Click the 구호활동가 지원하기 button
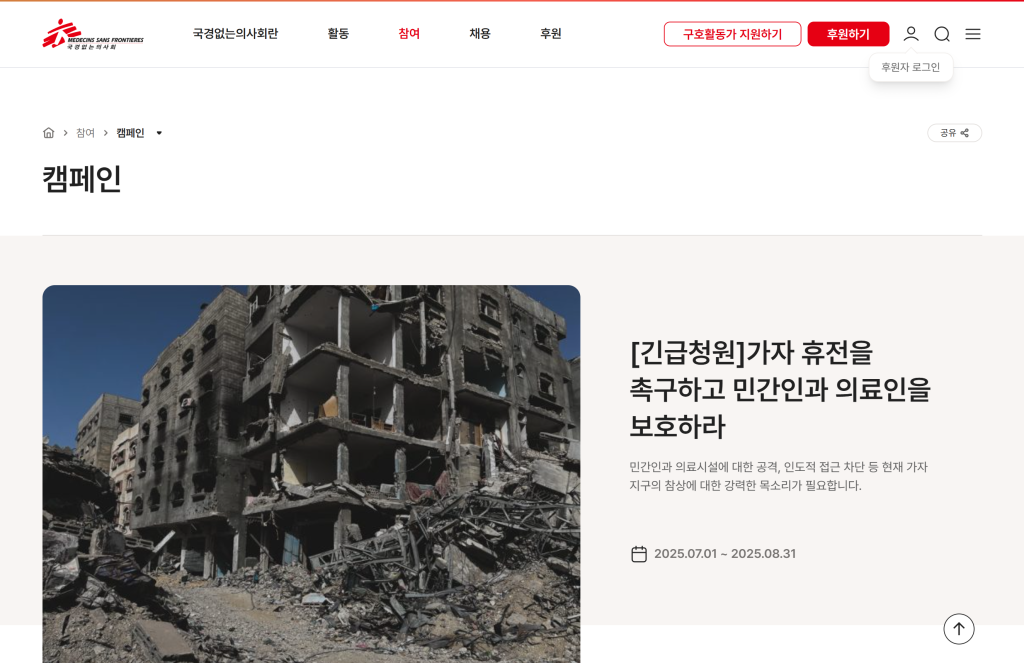The height and width of the screenshot is (663, 1024). click(732, 34)
